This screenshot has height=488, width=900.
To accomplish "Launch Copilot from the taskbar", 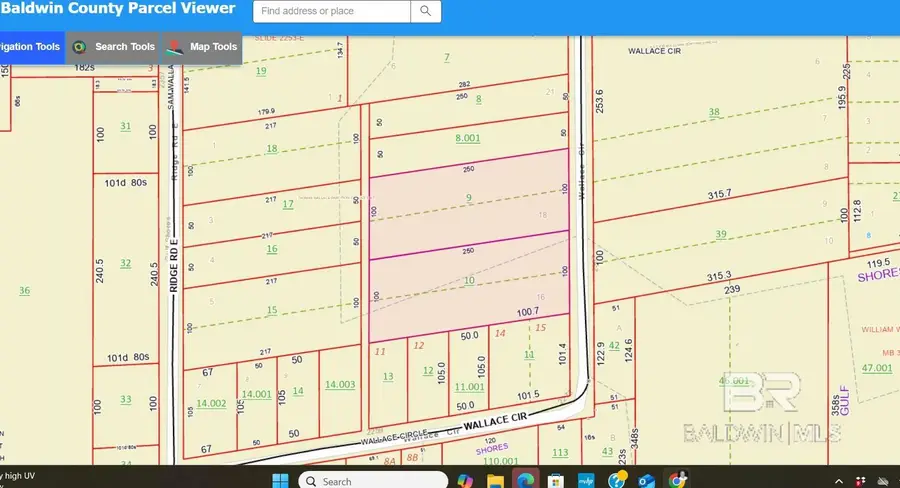I will 465,481.
